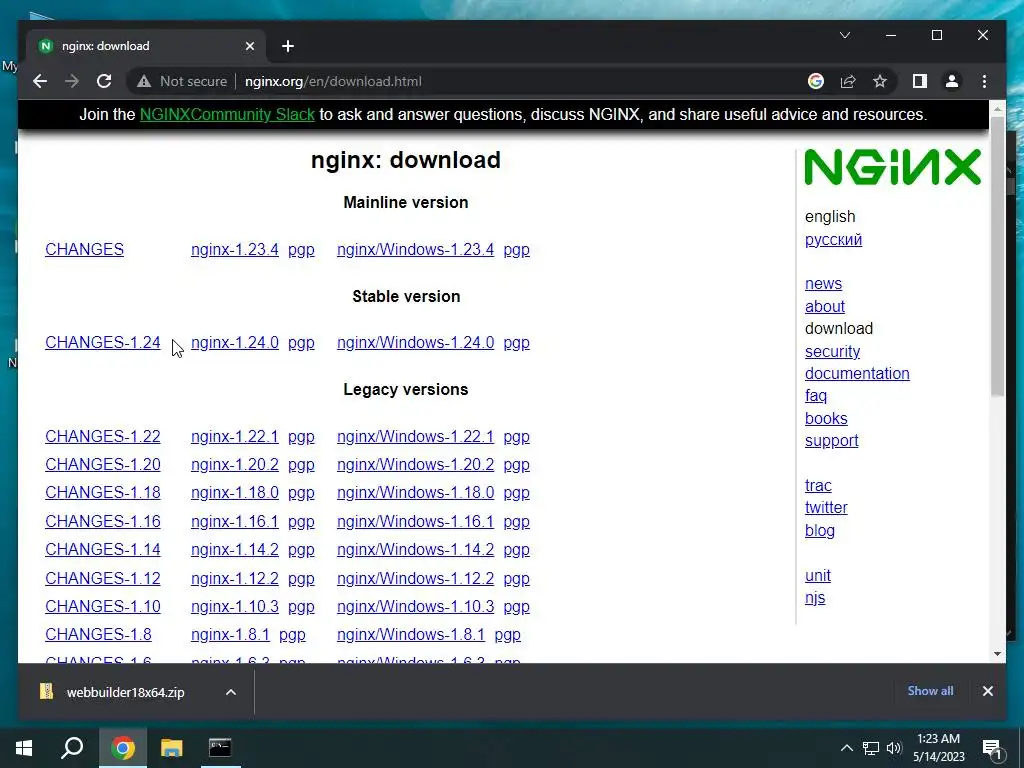
Task: Click Show all downloads
Action: pos(930,691)
